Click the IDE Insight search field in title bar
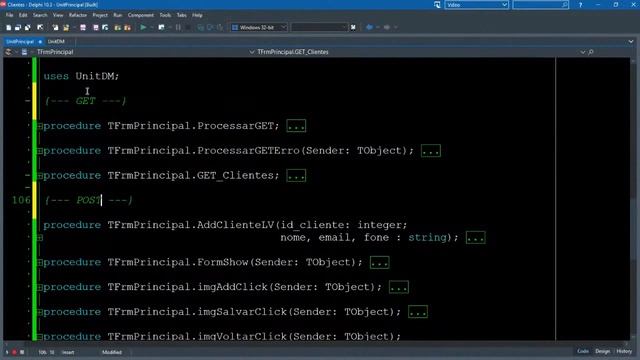The image size is (640, 360). pos(540,5)
